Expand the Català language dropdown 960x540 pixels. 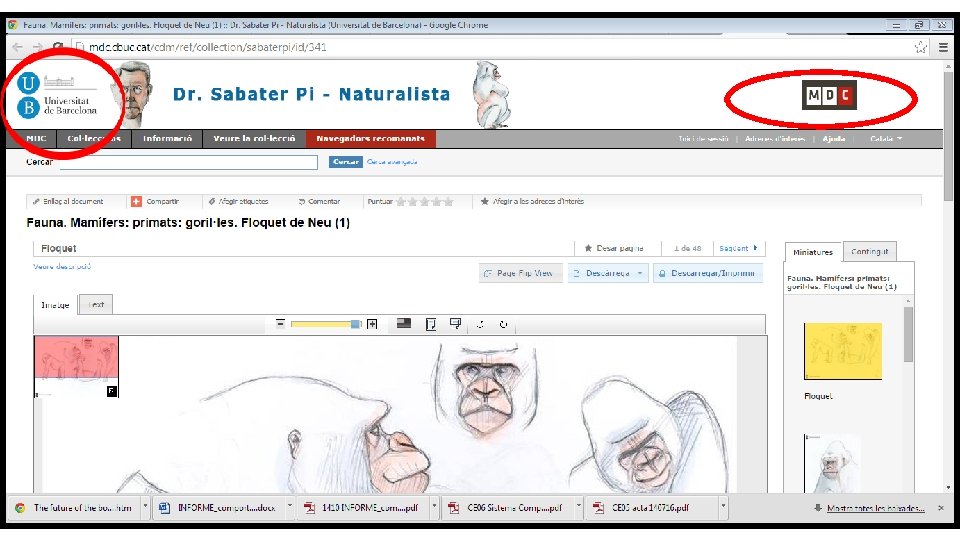tap(886, 139)
